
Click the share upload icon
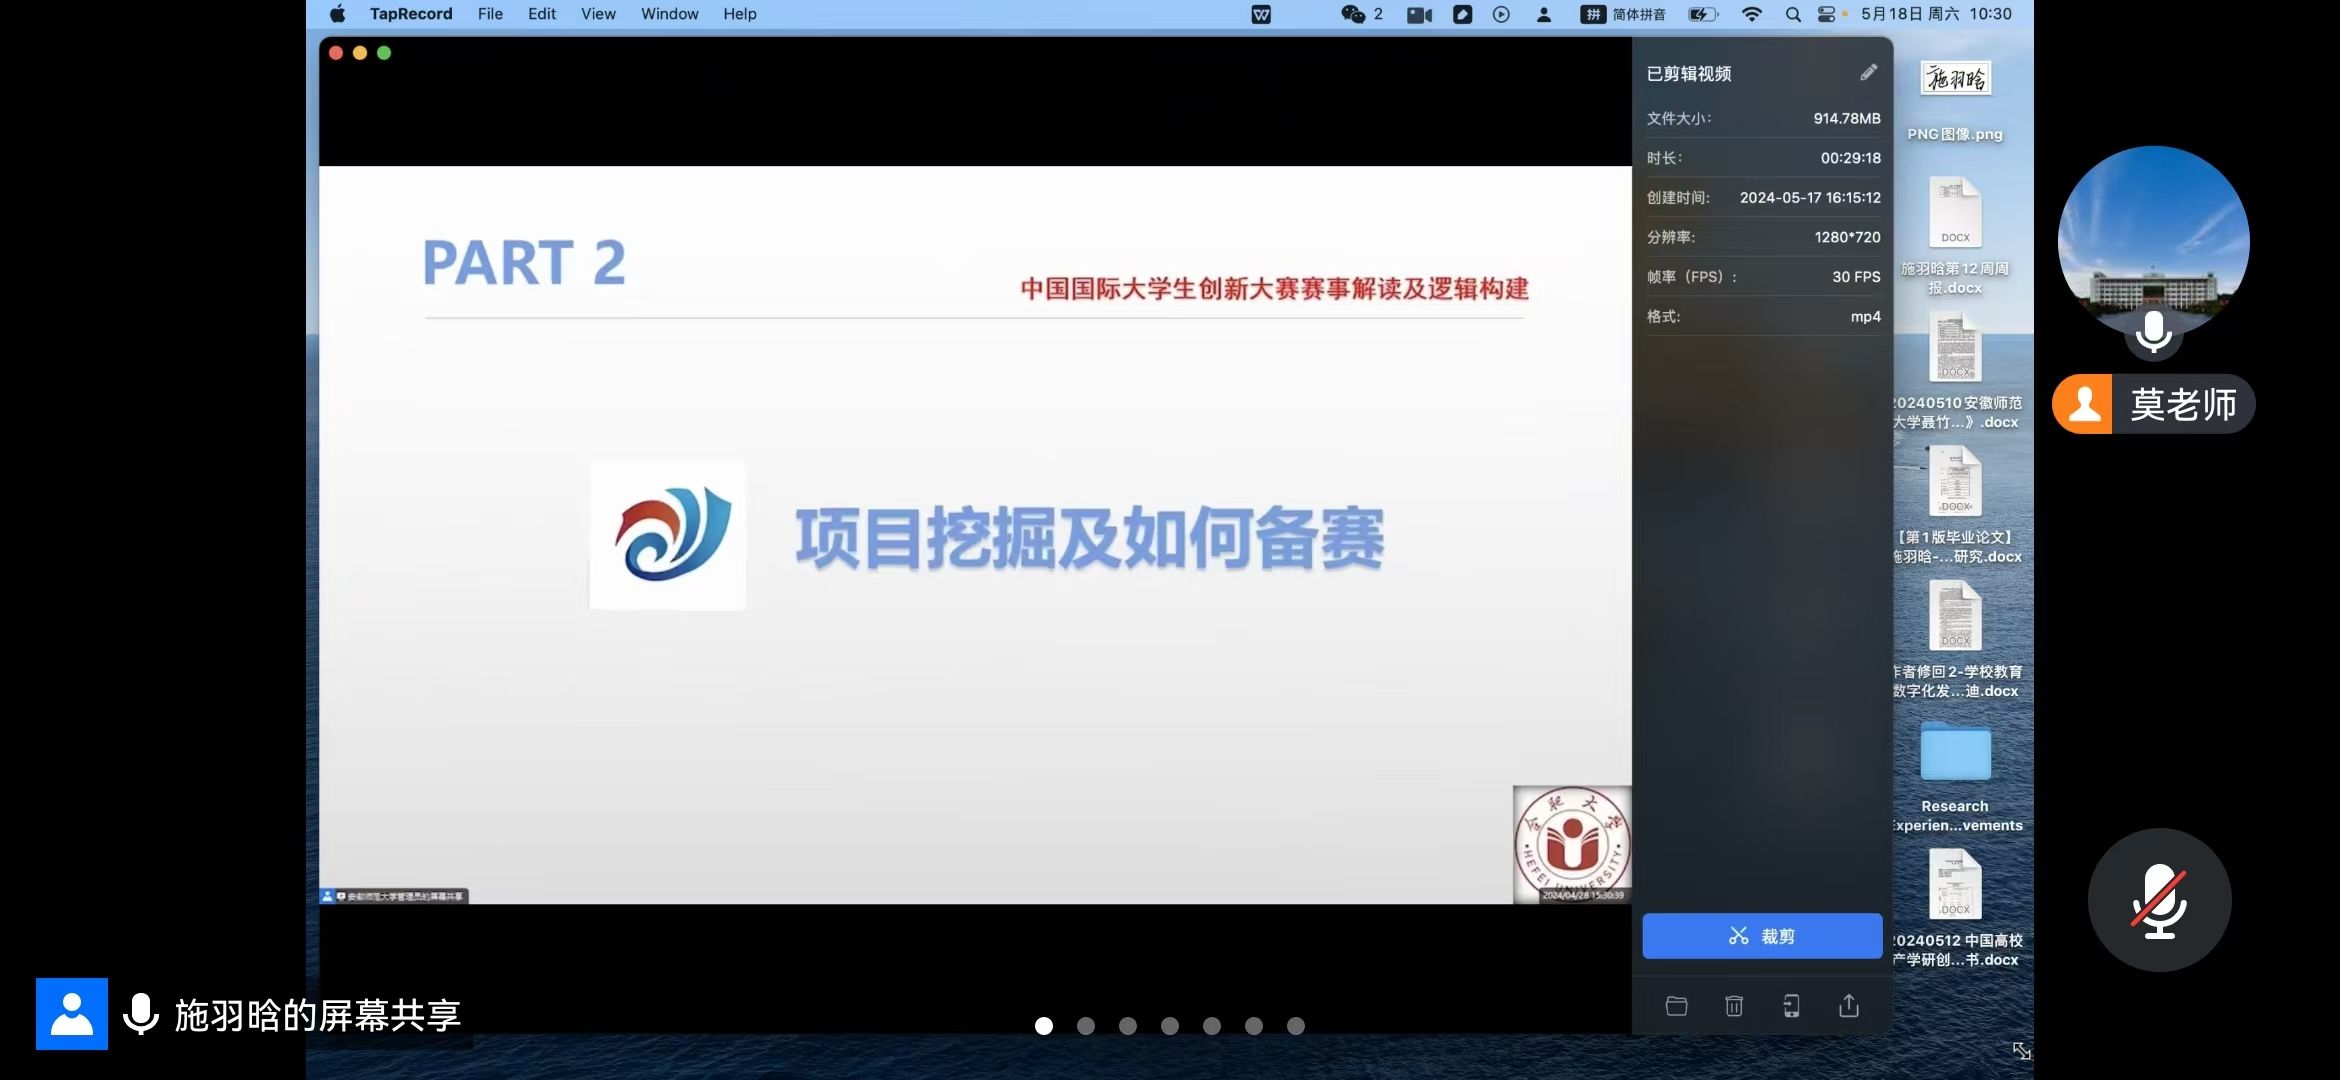click(1849, 1006)
